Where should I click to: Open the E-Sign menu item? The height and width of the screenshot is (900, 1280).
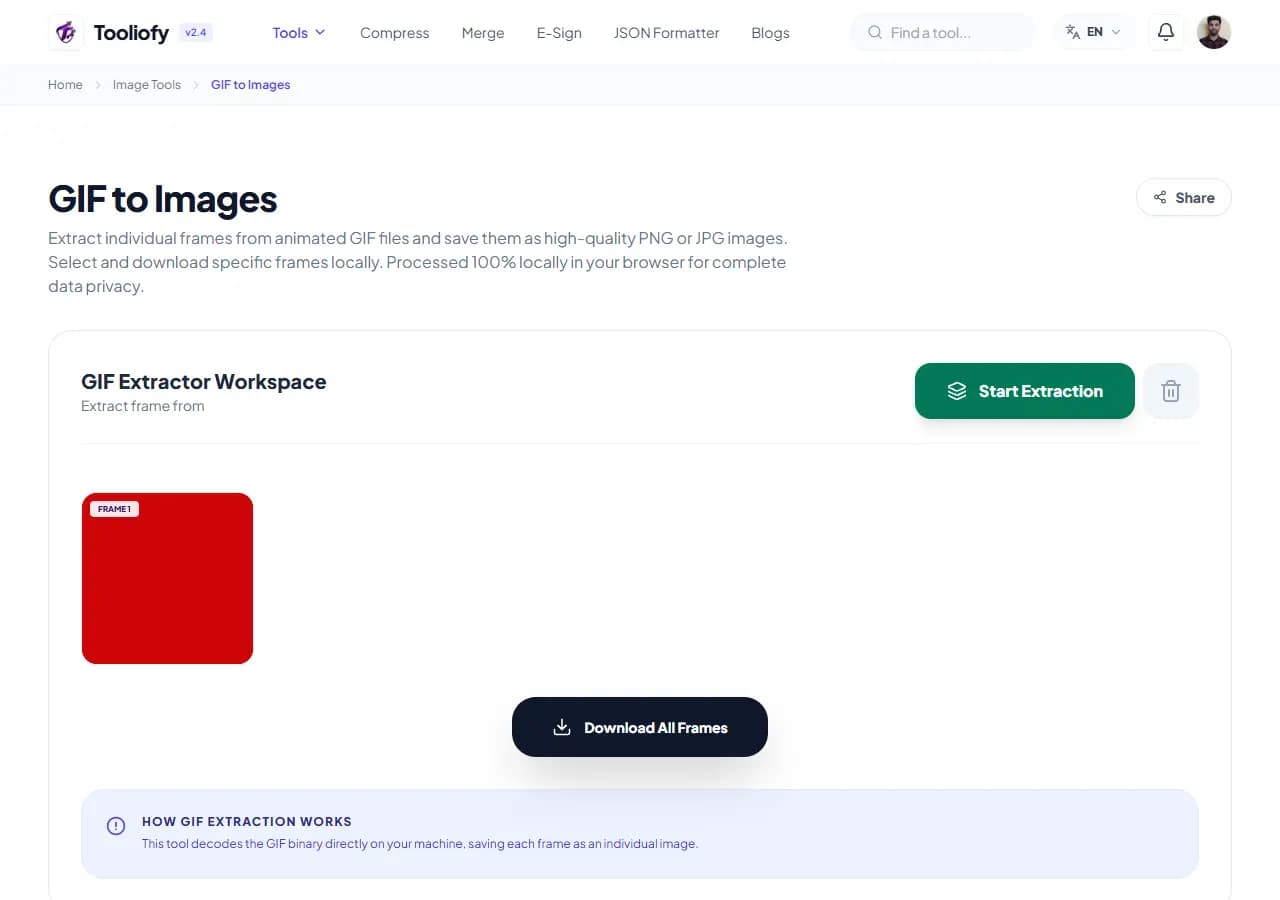[x=559, y=33]
